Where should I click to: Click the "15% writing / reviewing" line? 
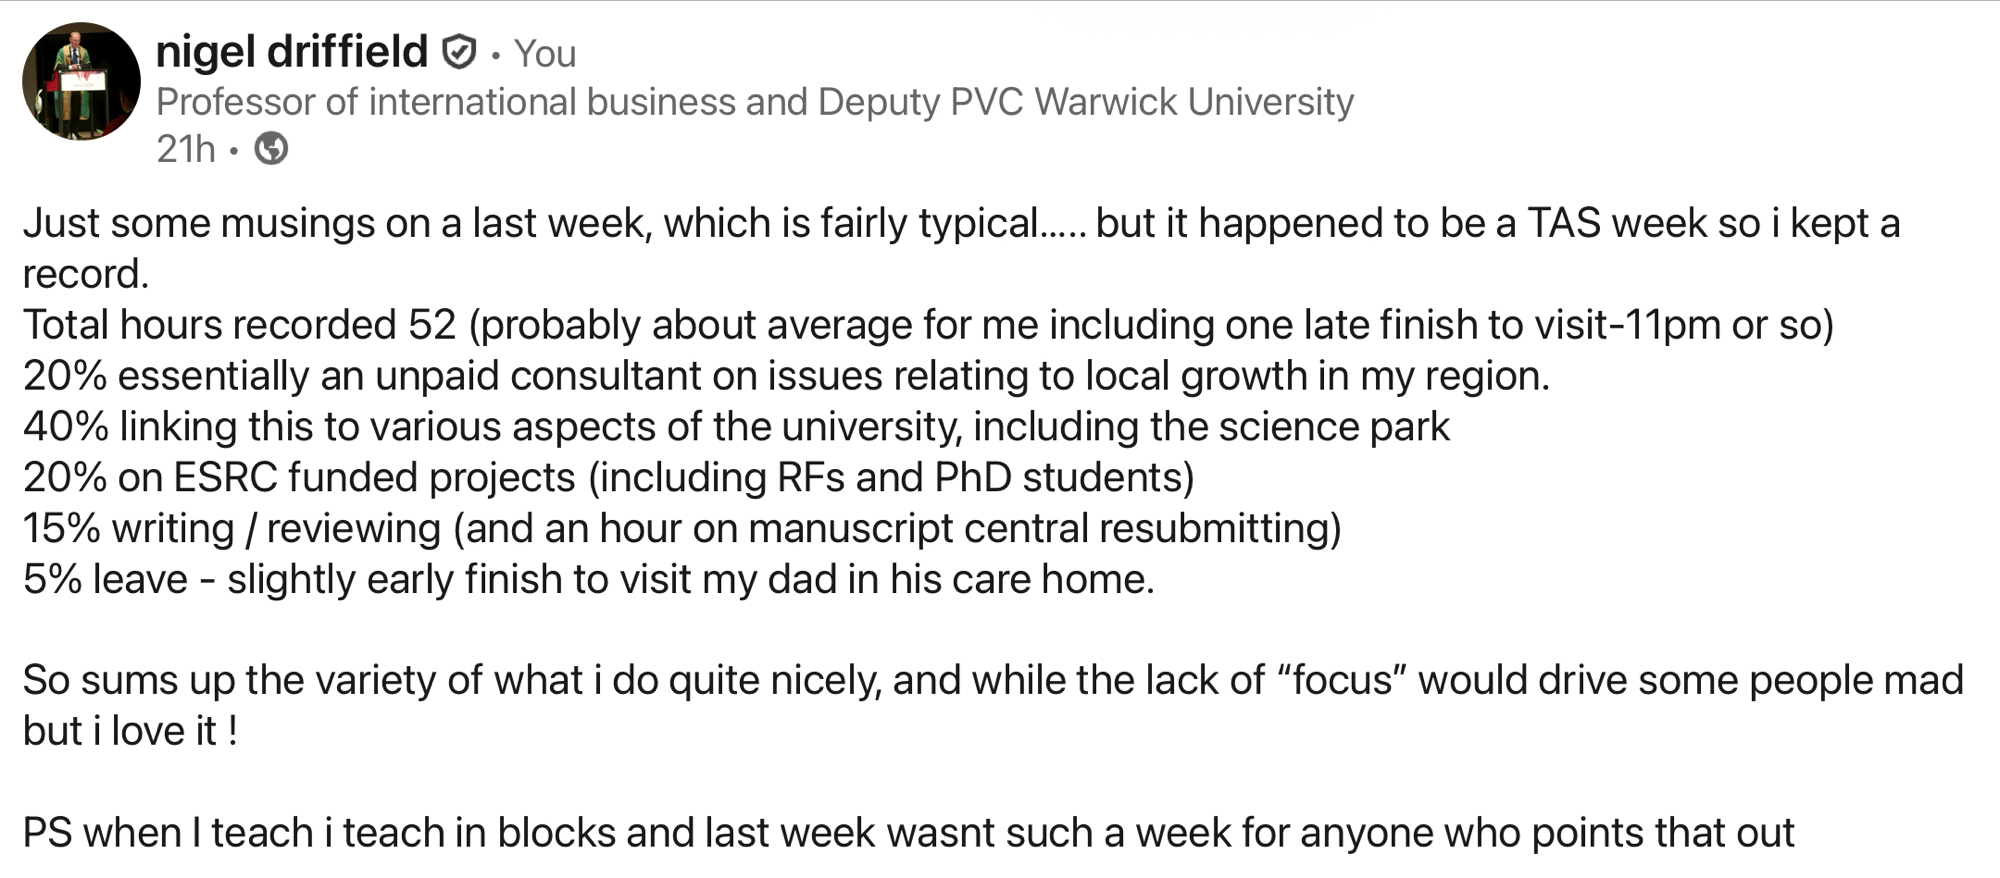tap(682, 528)
